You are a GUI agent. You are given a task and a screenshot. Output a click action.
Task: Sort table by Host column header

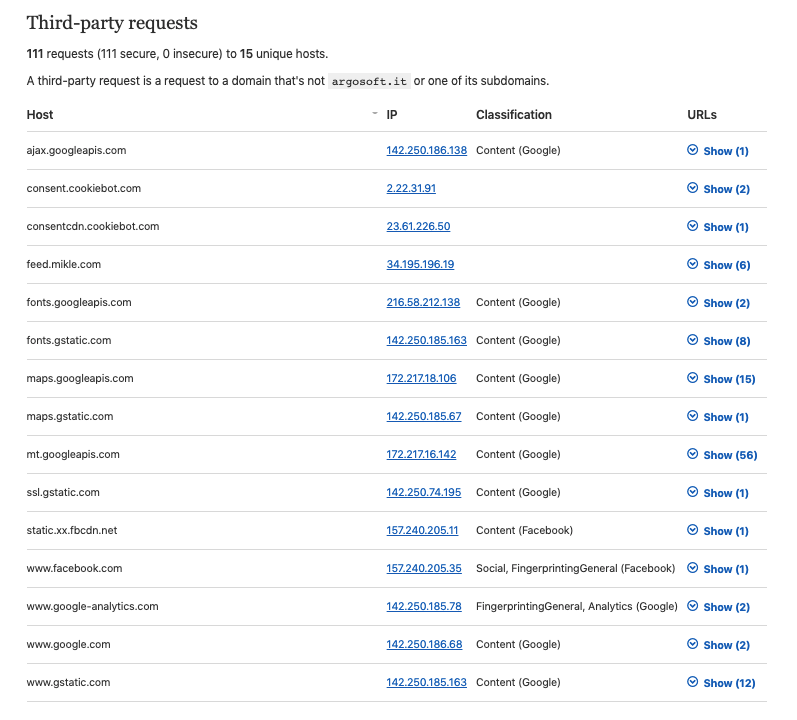tap(40, 115)
